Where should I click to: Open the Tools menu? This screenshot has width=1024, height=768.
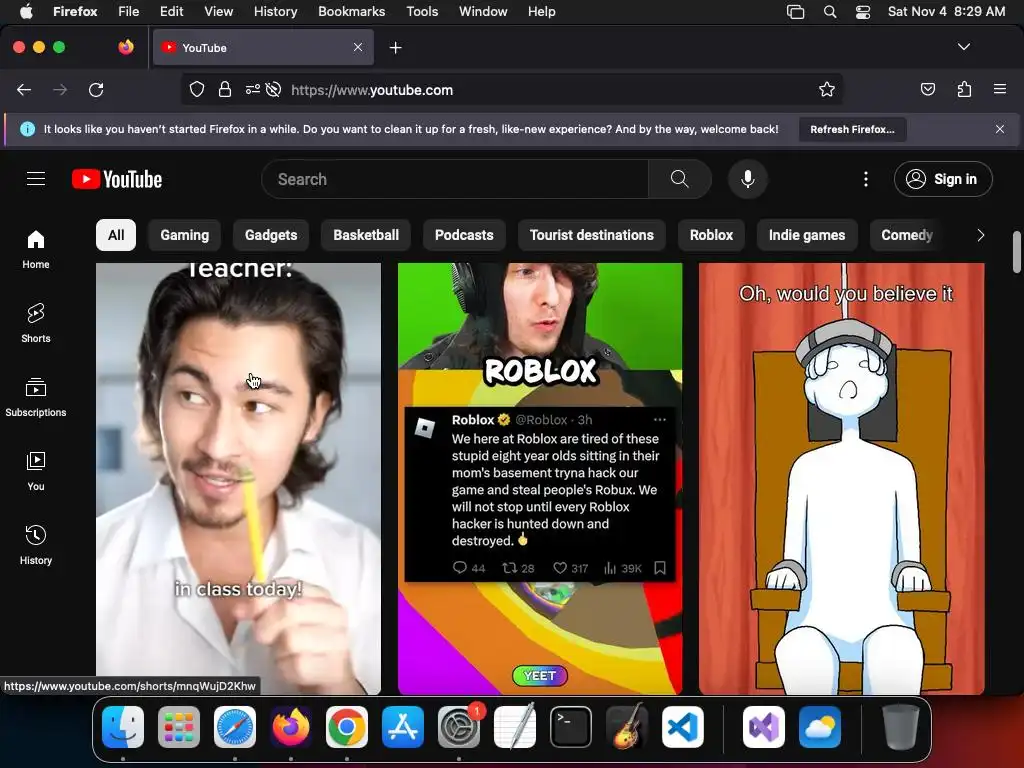click(422, 12)
